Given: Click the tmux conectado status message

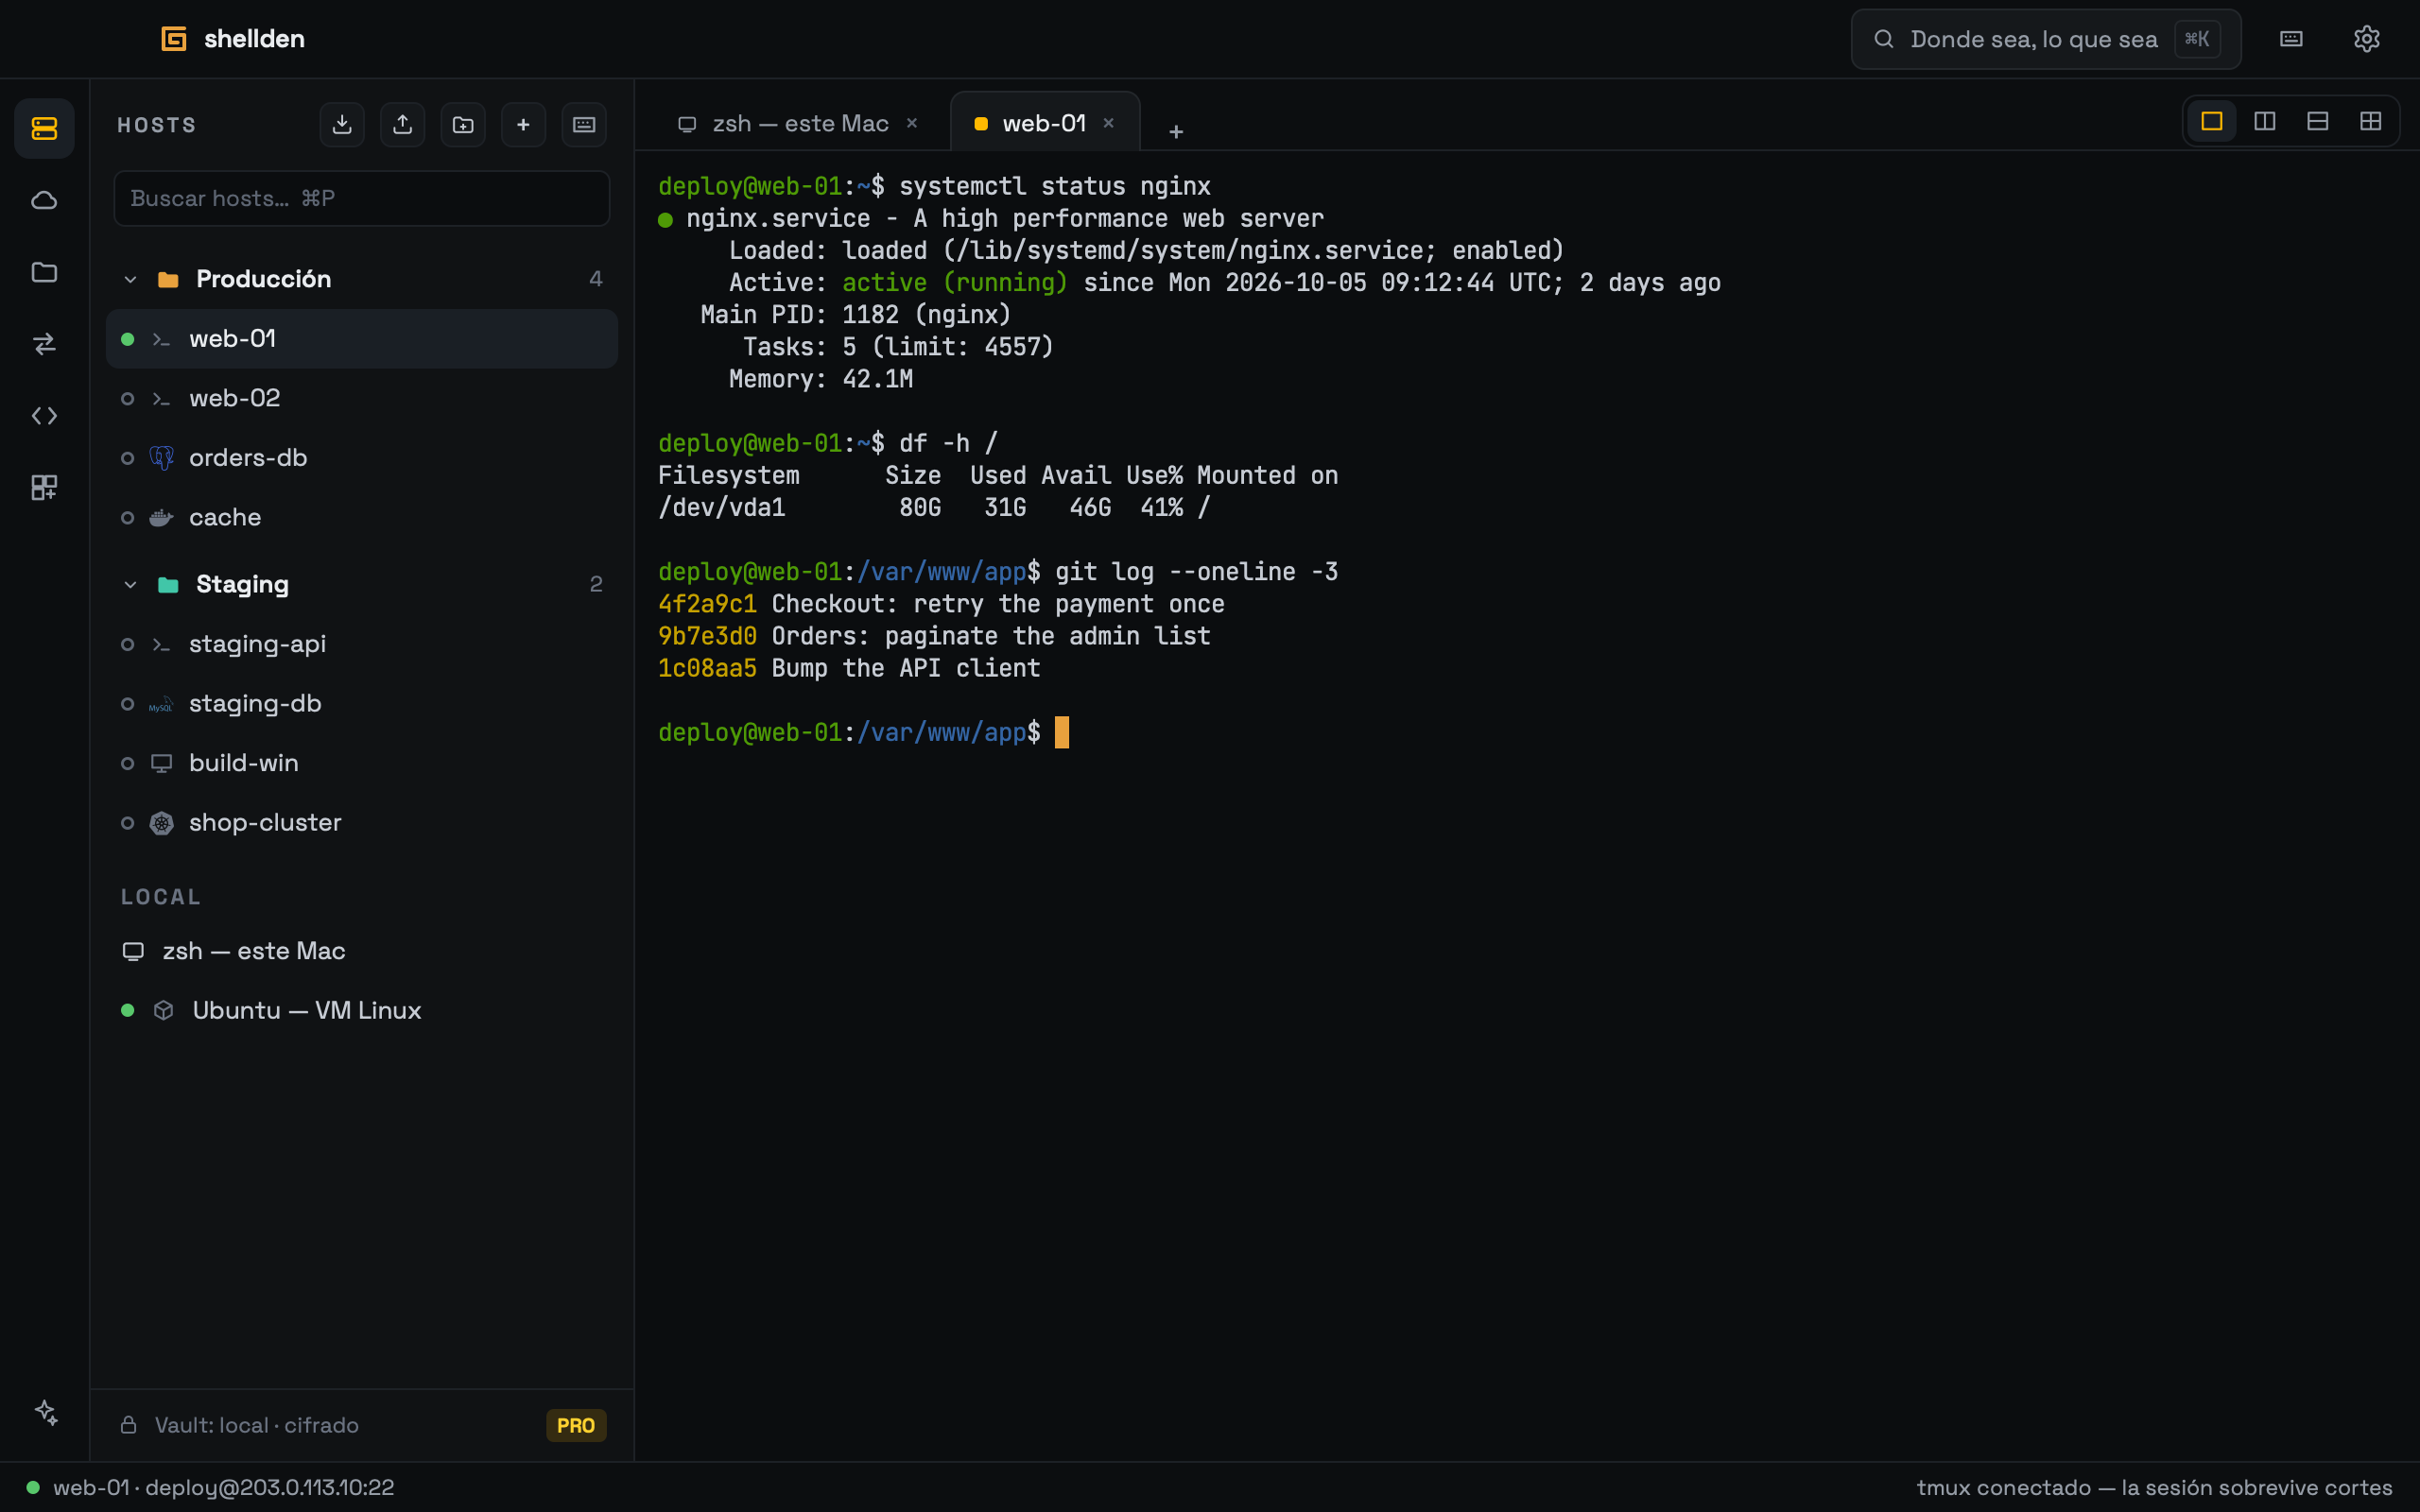Looking at the screenshot, I should coord(2154,1487).
